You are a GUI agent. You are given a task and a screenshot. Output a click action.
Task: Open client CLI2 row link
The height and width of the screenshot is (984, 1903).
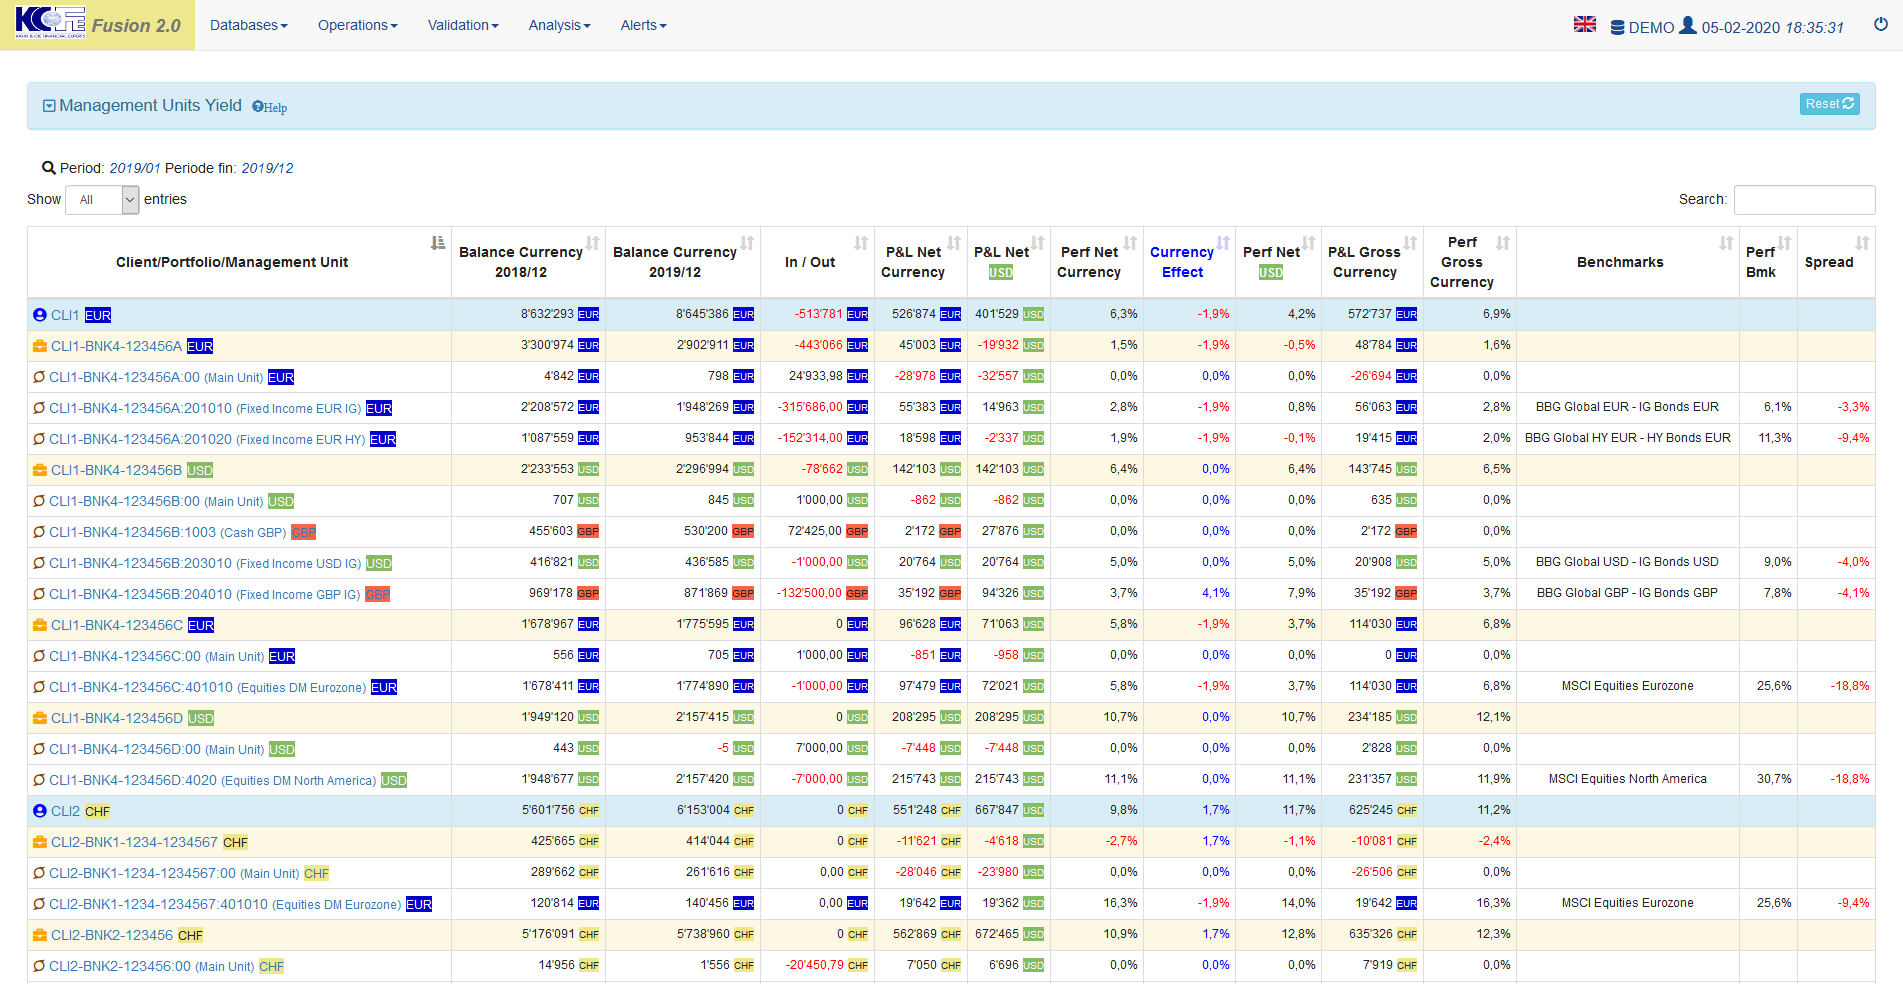65,811
